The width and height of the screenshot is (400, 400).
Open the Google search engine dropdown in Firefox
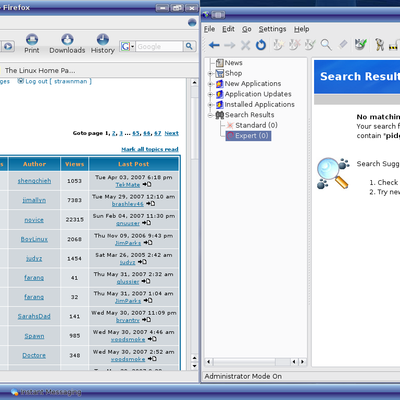pyautogui.click(x=128, y=46)
